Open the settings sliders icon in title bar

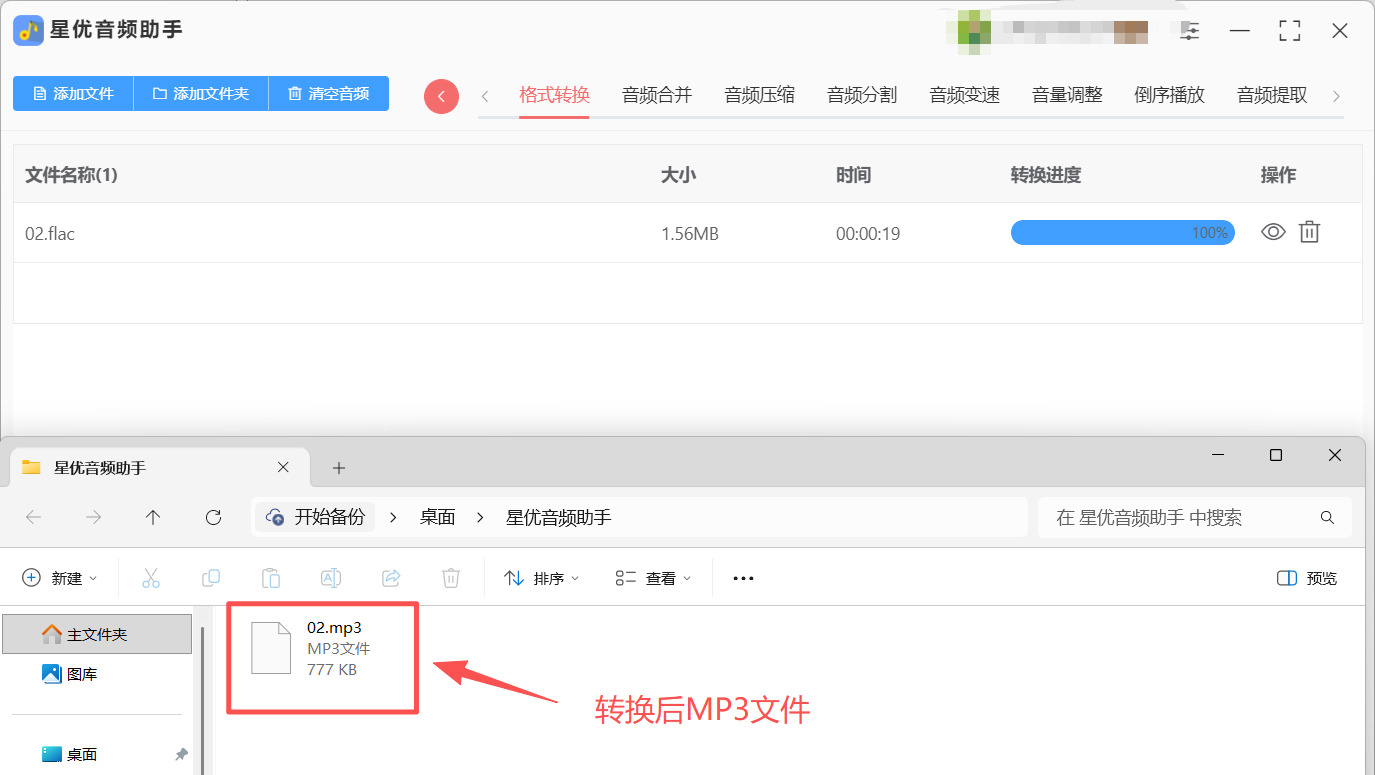point(1190,31)
